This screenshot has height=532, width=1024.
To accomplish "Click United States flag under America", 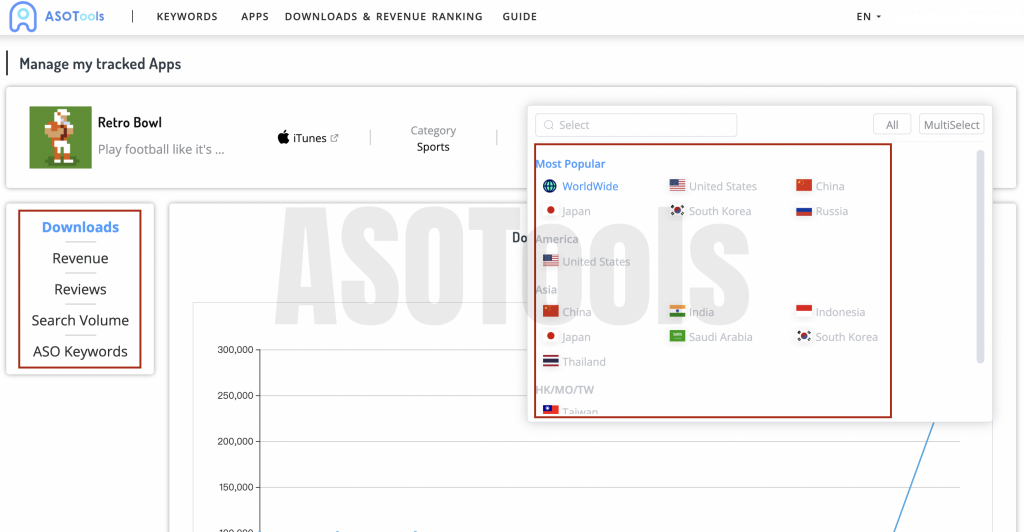I will click(x=551, y=261).
